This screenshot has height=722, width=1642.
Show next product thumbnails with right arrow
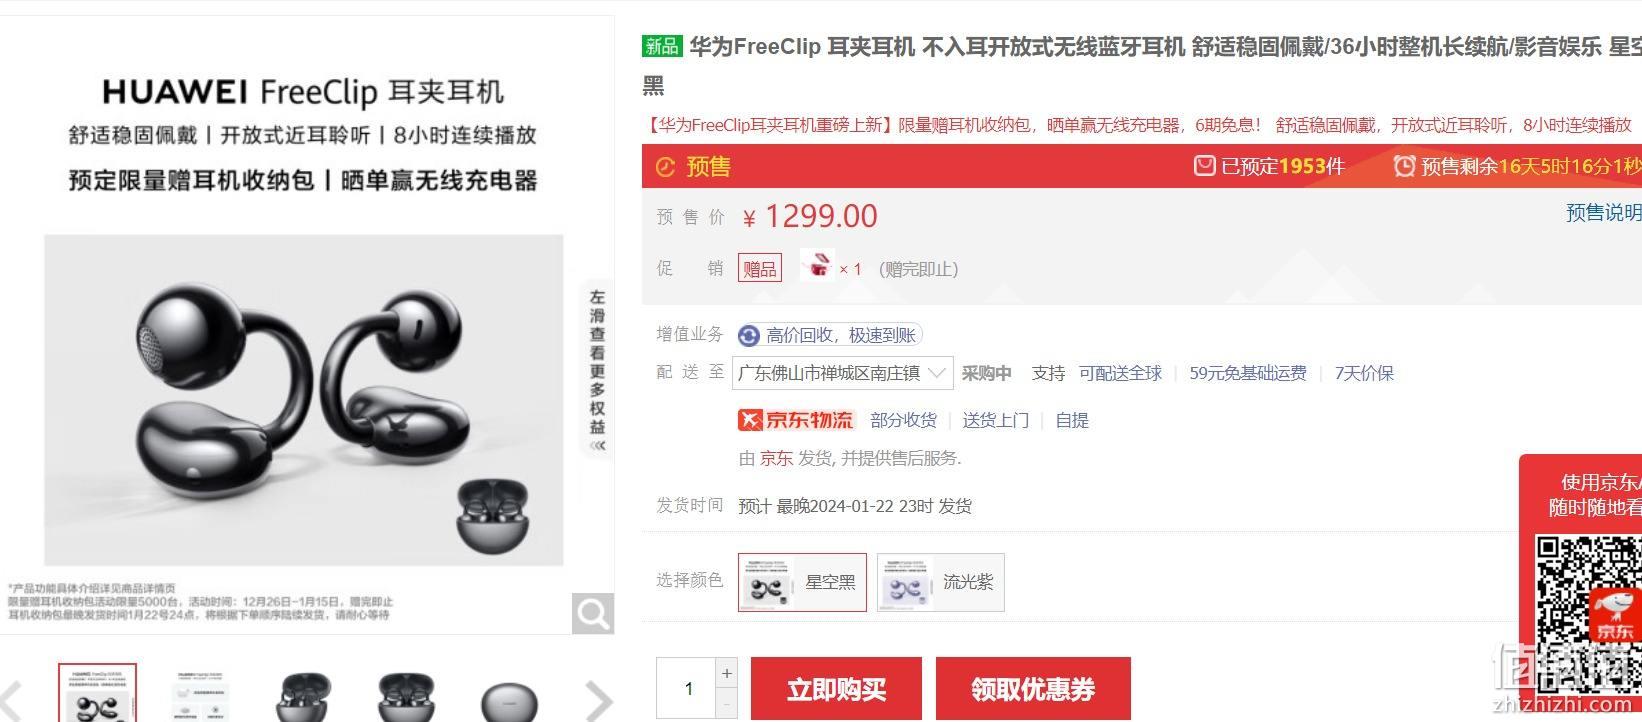tap(598, 700)
